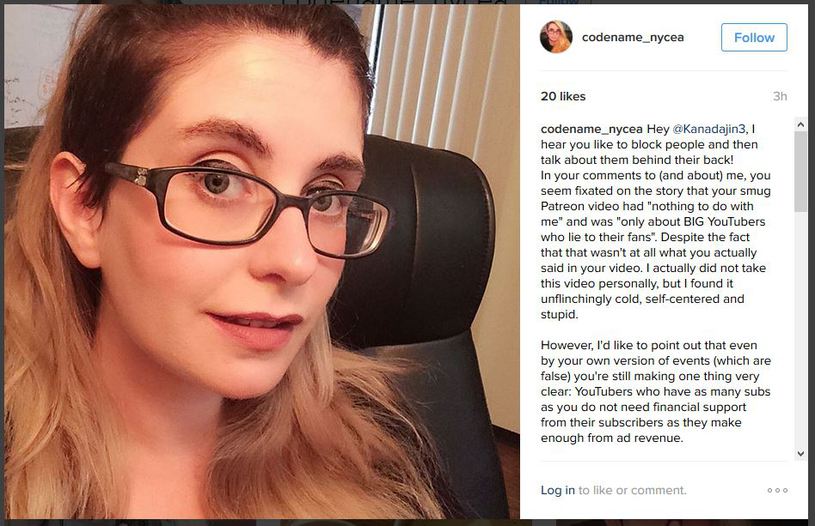The width and height of the screenshot is (815, 526).
Task: View the 20 likes list
Action: [x=563, y=96]
